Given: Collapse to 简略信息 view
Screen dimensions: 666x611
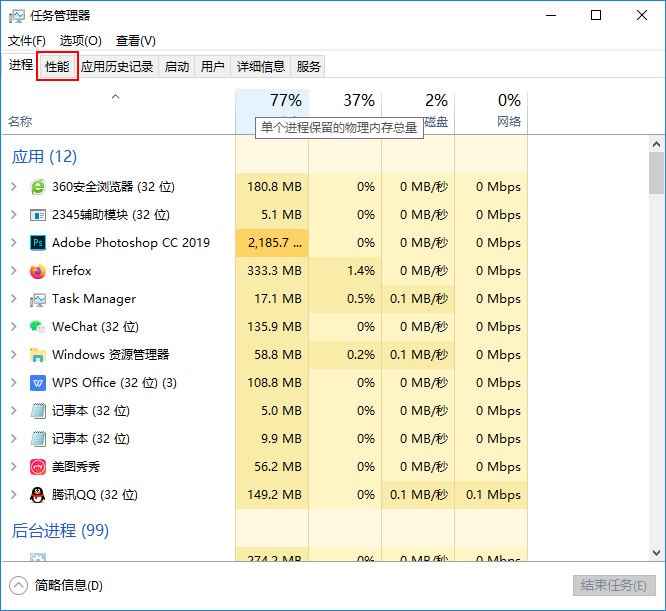Looking at the screenshot, I should (57, 586).
